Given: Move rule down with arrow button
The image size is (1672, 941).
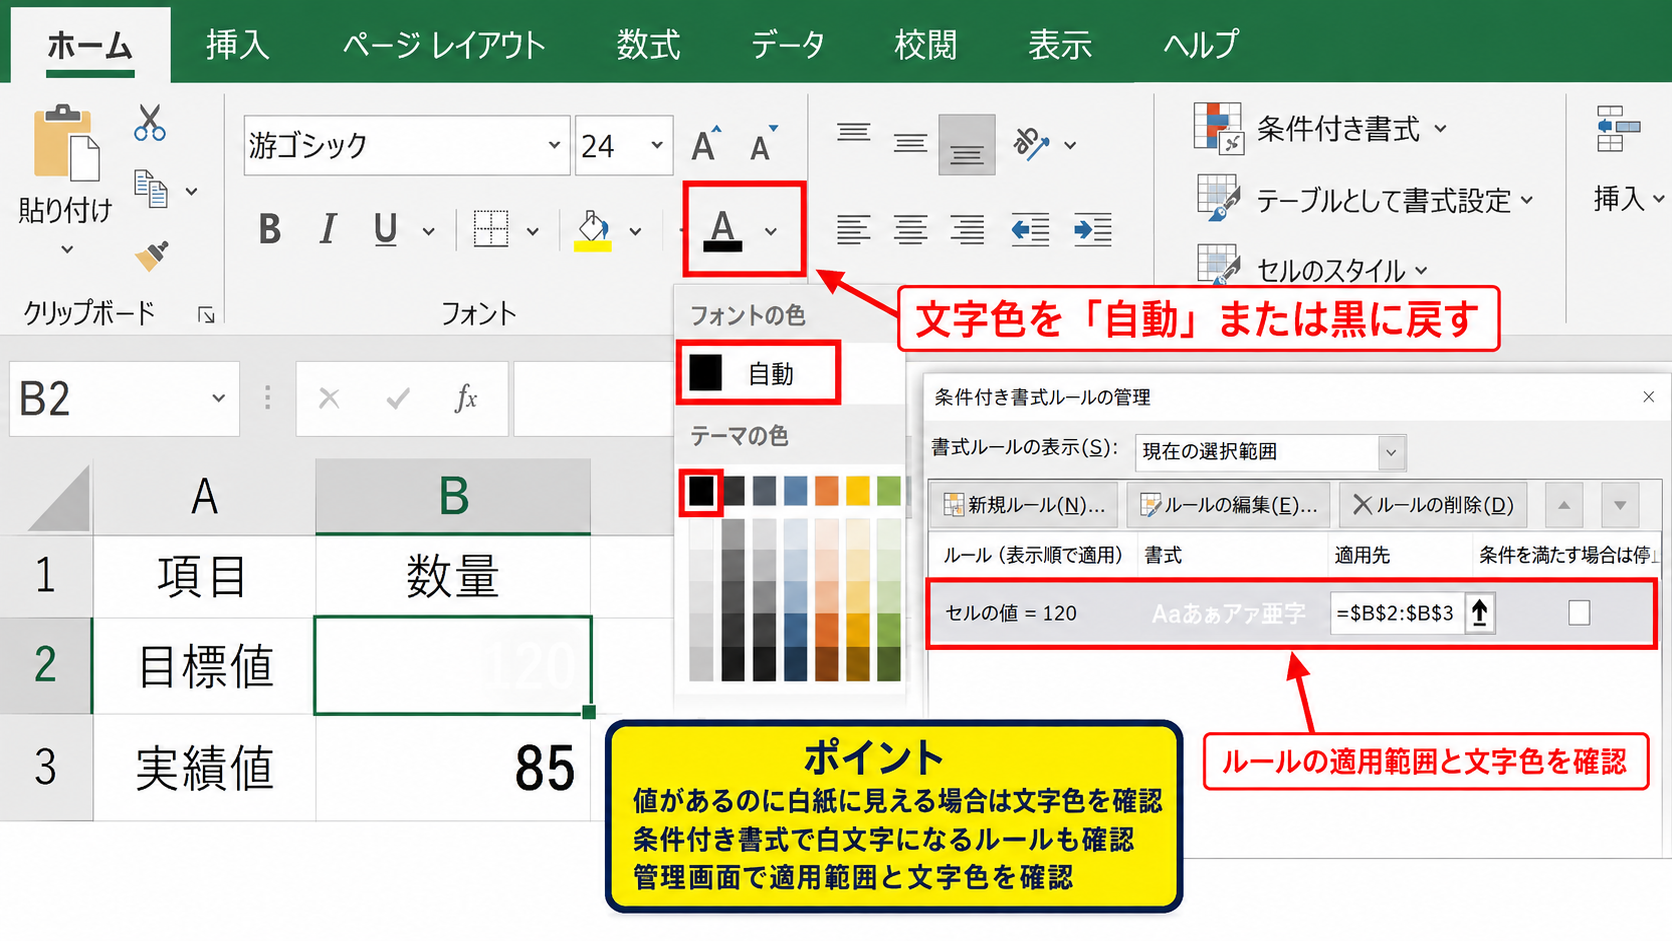Looking at the screenshot, I should 1620,505.
